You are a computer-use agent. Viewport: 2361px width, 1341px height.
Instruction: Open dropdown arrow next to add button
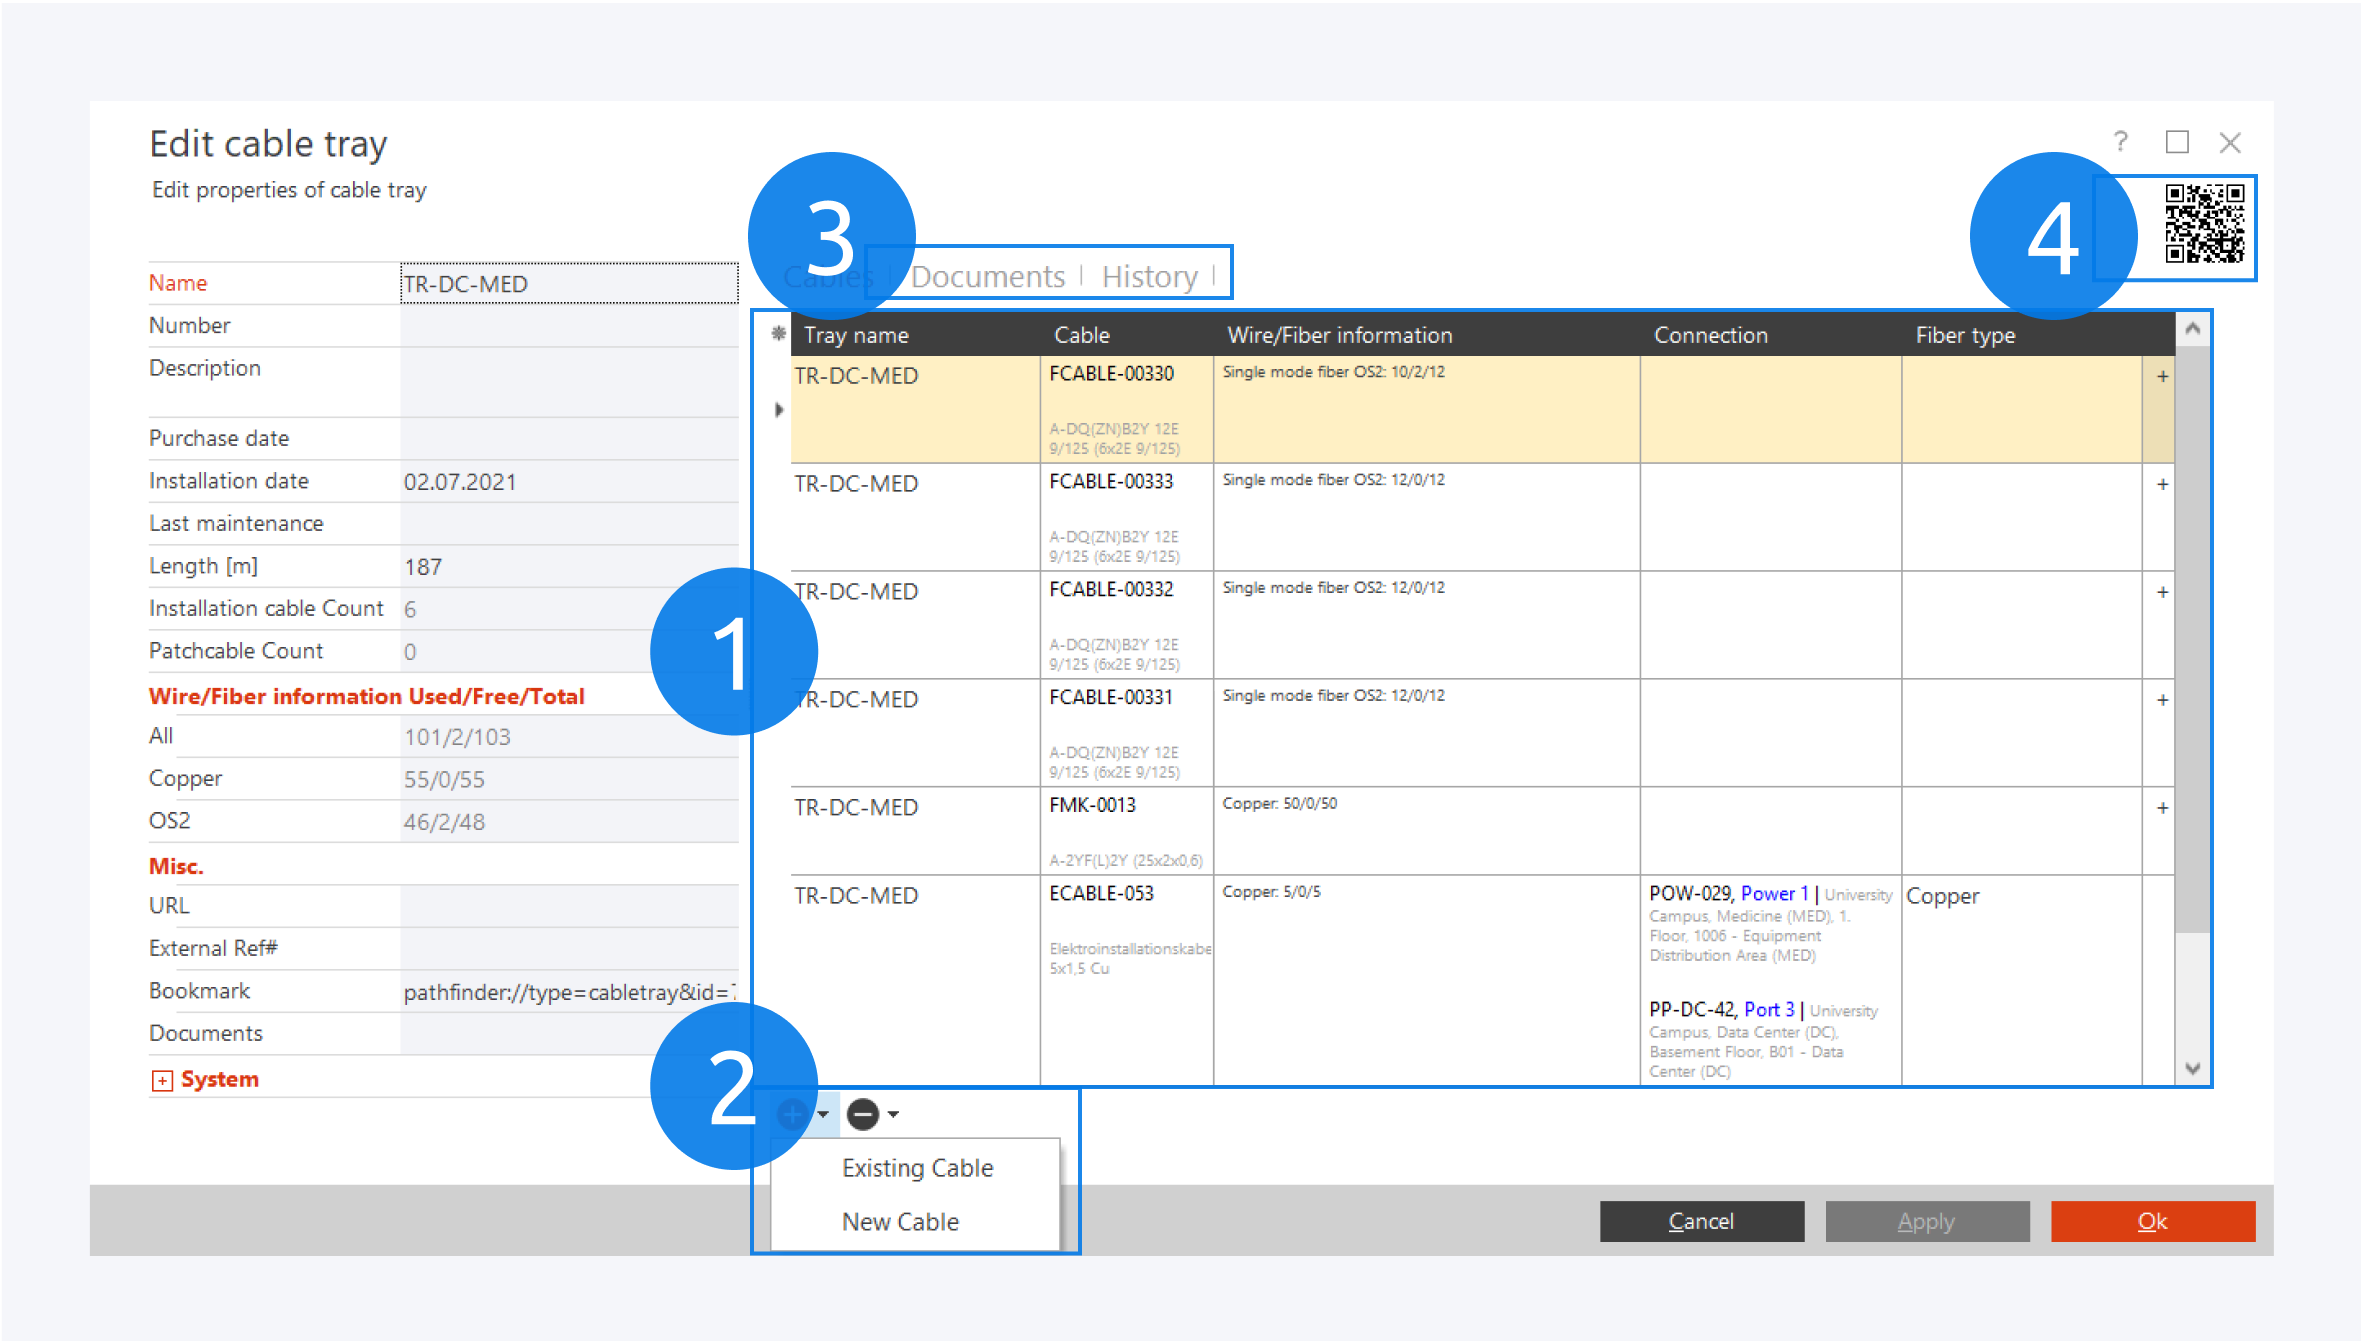click(x=823, y=1113)
